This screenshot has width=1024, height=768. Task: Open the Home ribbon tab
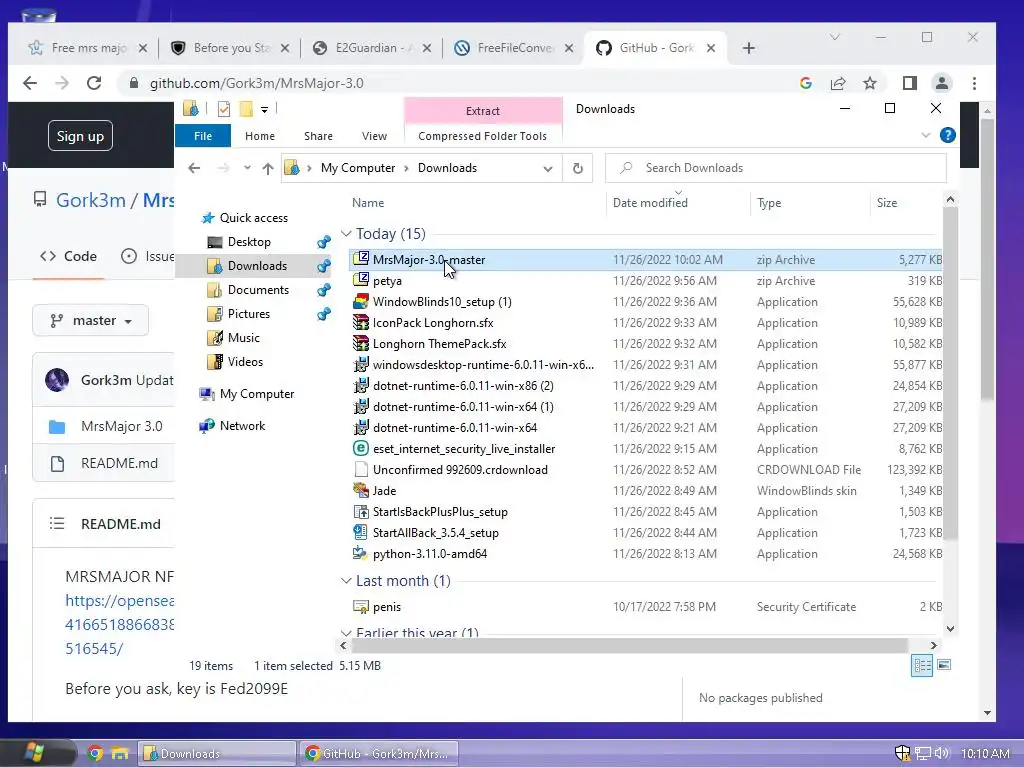tap(260, 136)
